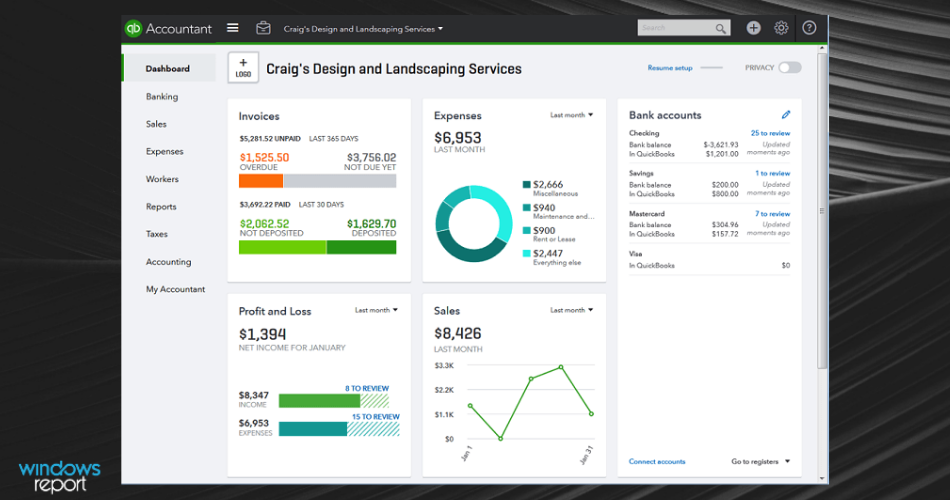Click the teal expenses bar
The height and width of the screenshot is (500, 950).
pyautogui.click(x=313, y=429)
